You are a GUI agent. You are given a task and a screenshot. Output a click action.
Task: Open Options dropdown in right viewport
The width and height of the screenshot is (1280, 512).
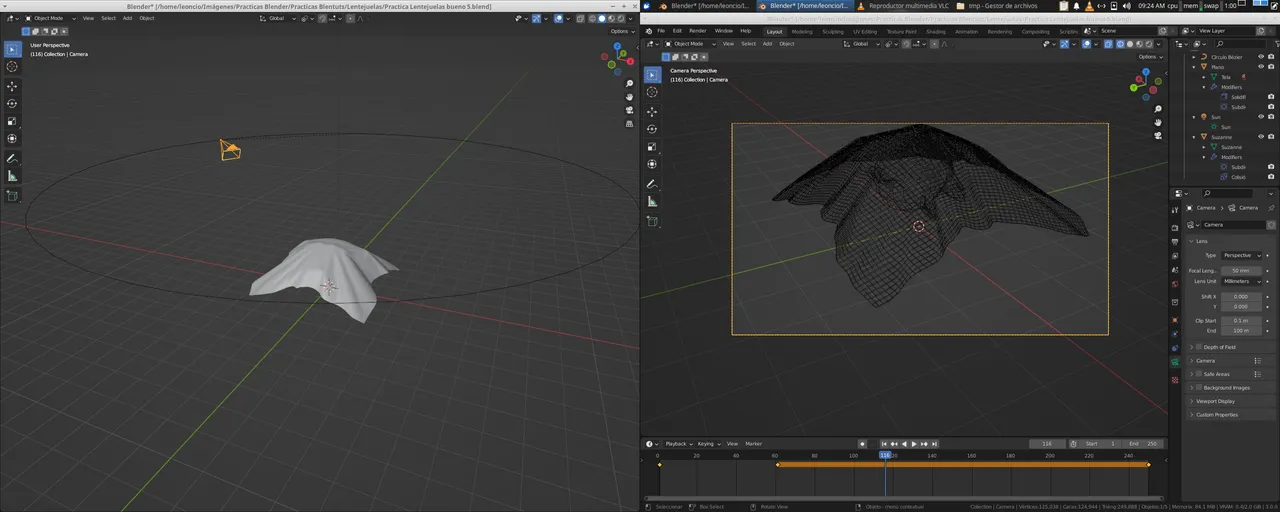click(1150, 56)
